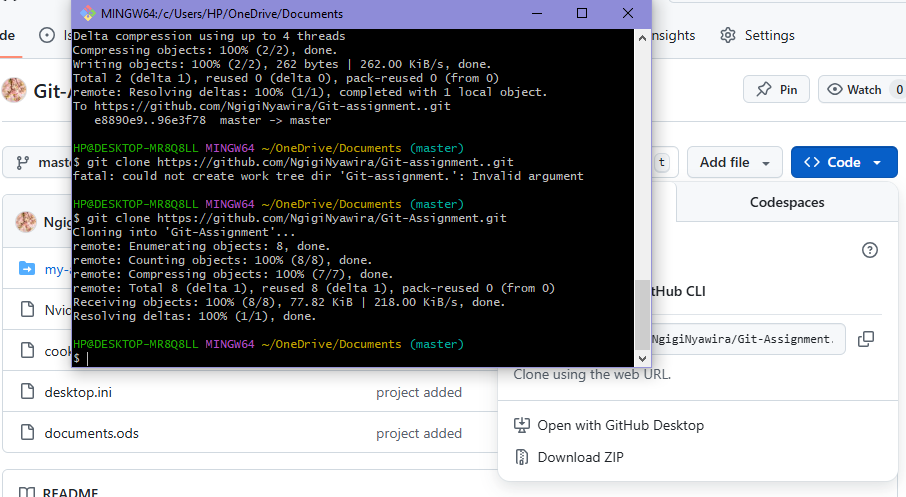Minimize the Git Bash terminal window
The image size is (906, 497).
[x=537, y=13]
